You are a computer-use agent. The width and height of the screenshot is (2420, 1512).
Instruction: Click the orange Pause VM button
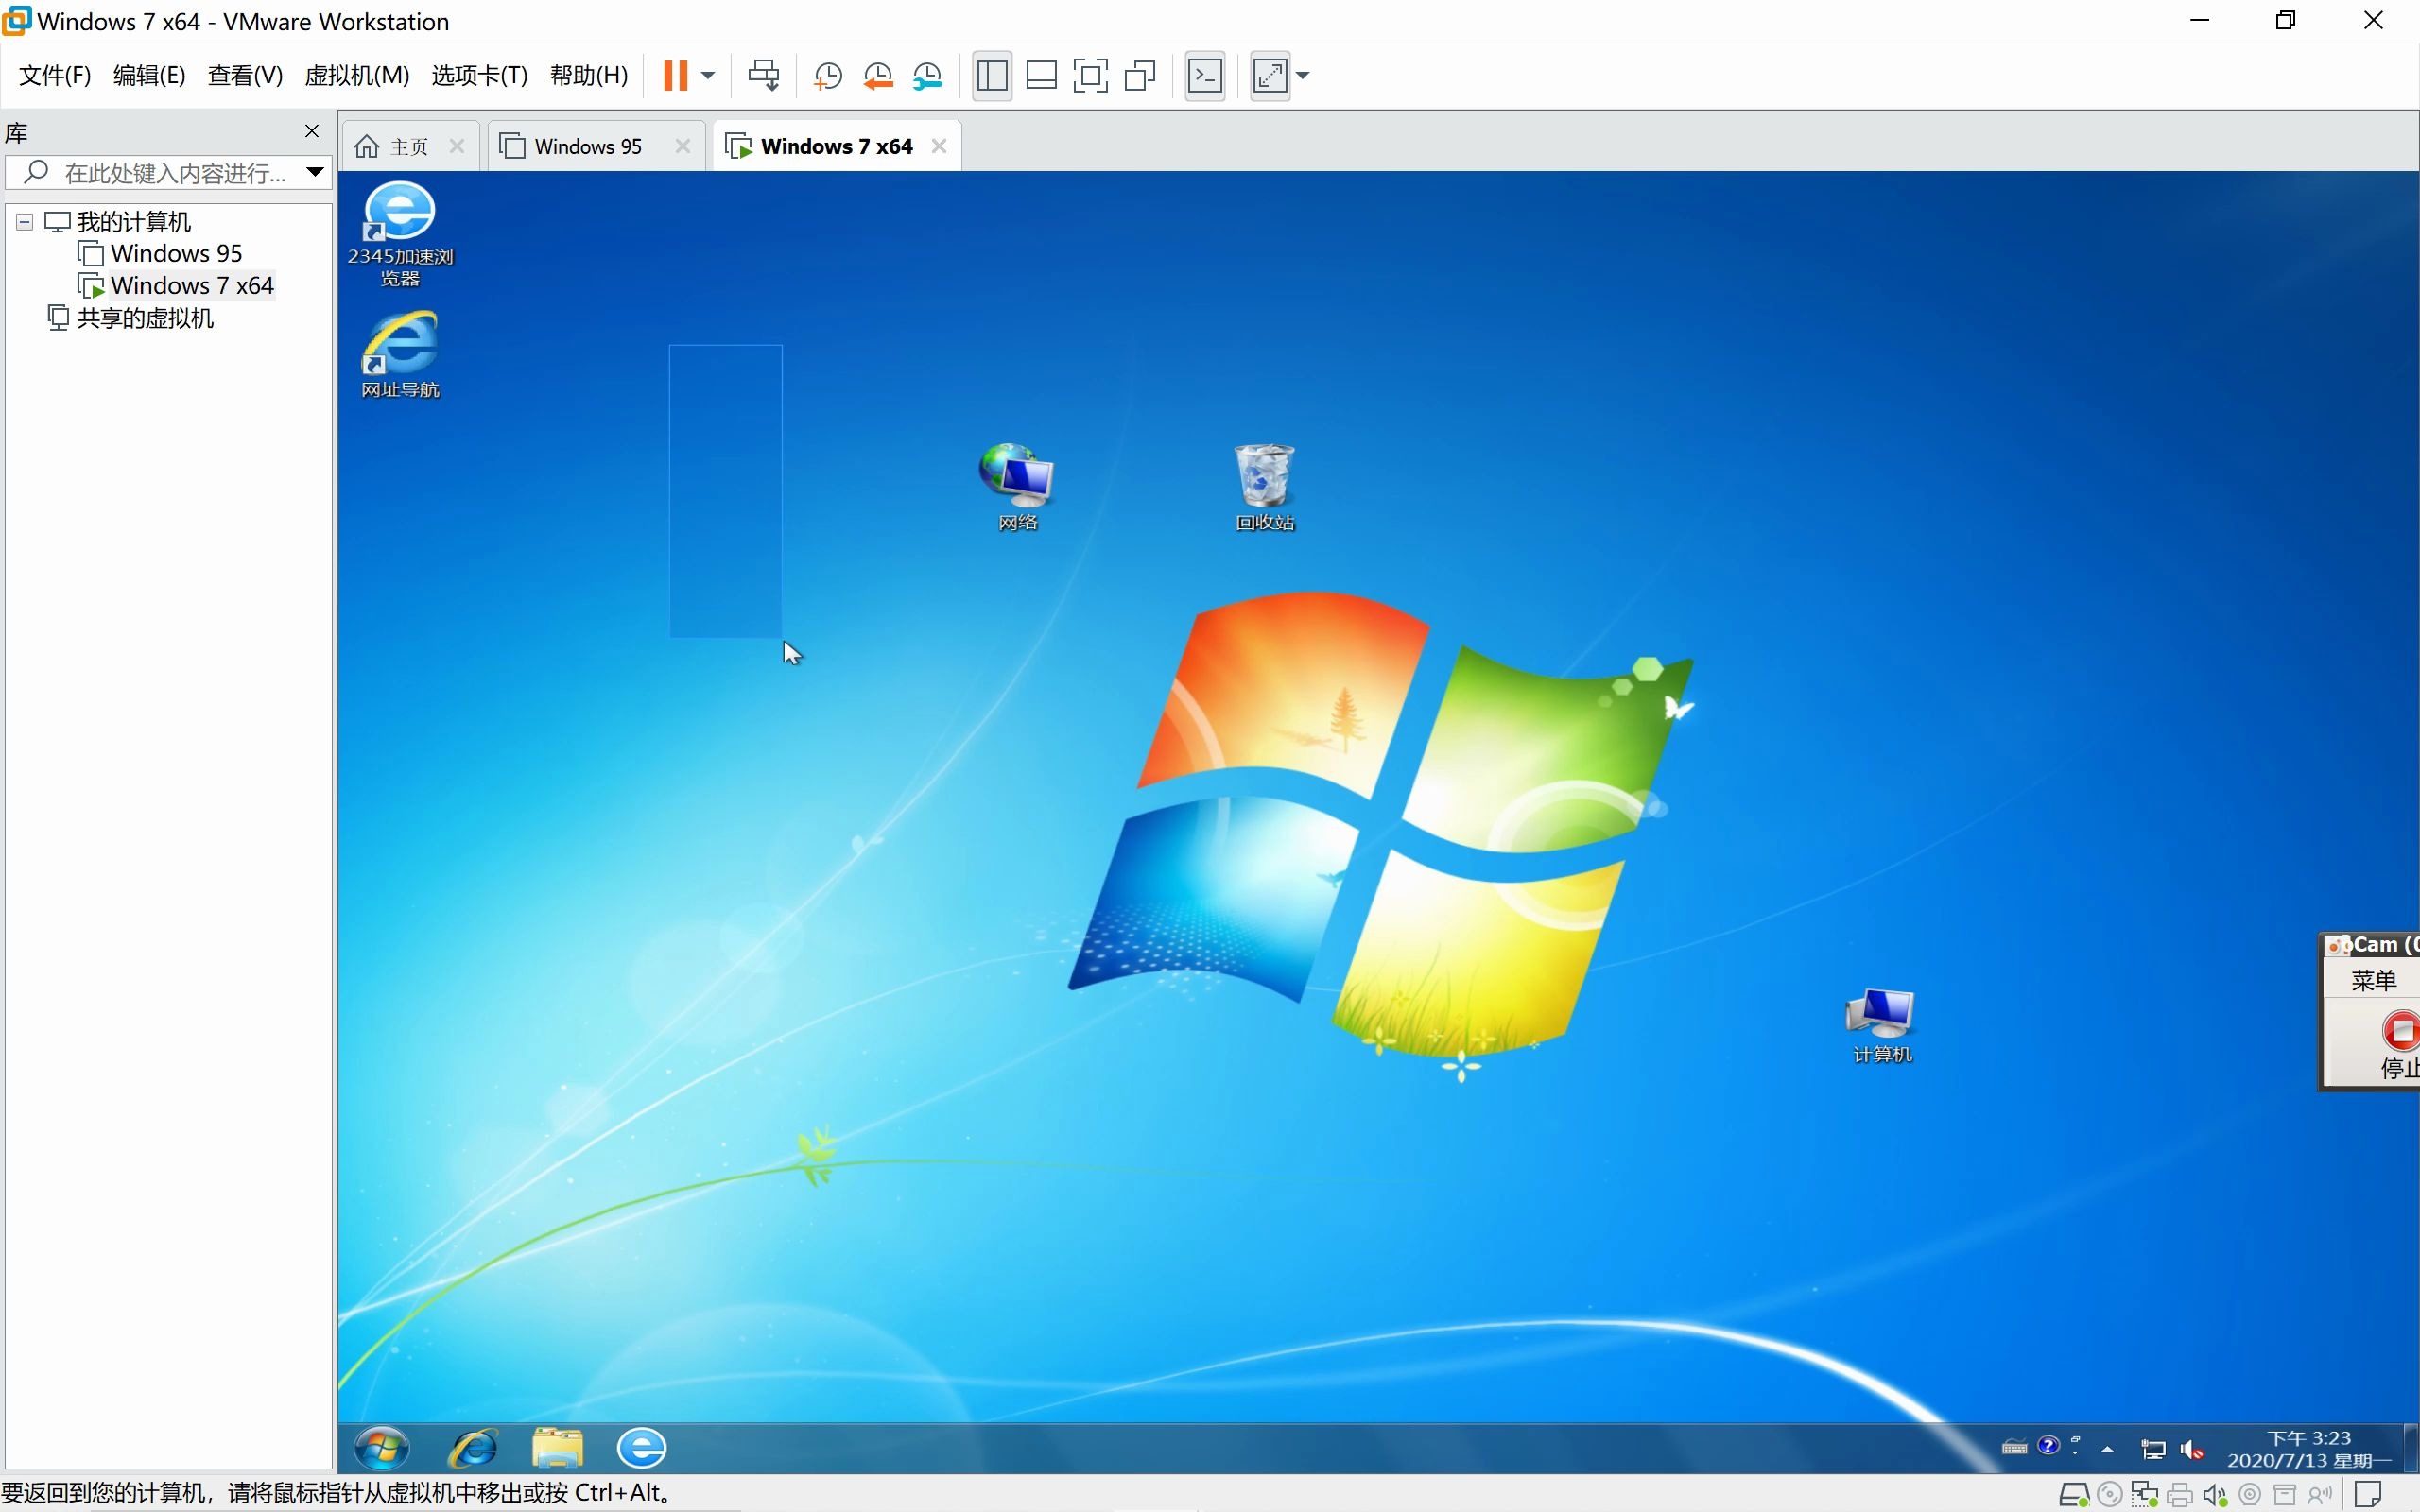pos(675,75)
